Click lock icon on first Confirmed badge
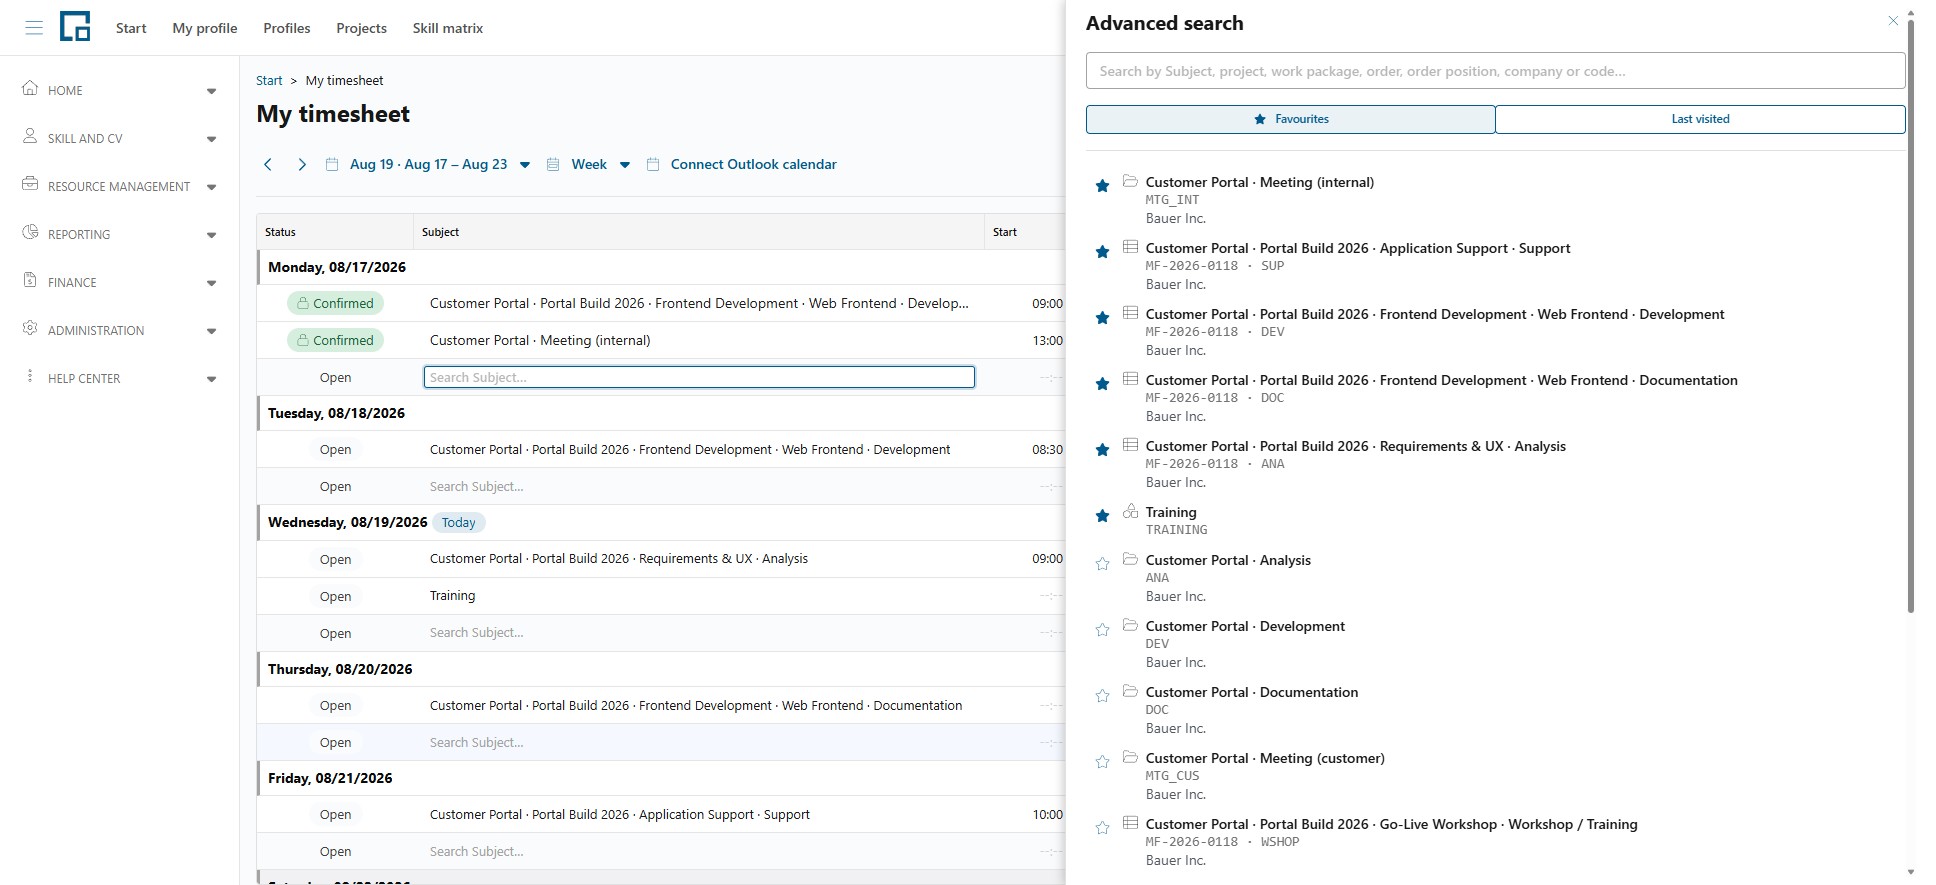Viewport: 1936px width, 885px height. 303,303
